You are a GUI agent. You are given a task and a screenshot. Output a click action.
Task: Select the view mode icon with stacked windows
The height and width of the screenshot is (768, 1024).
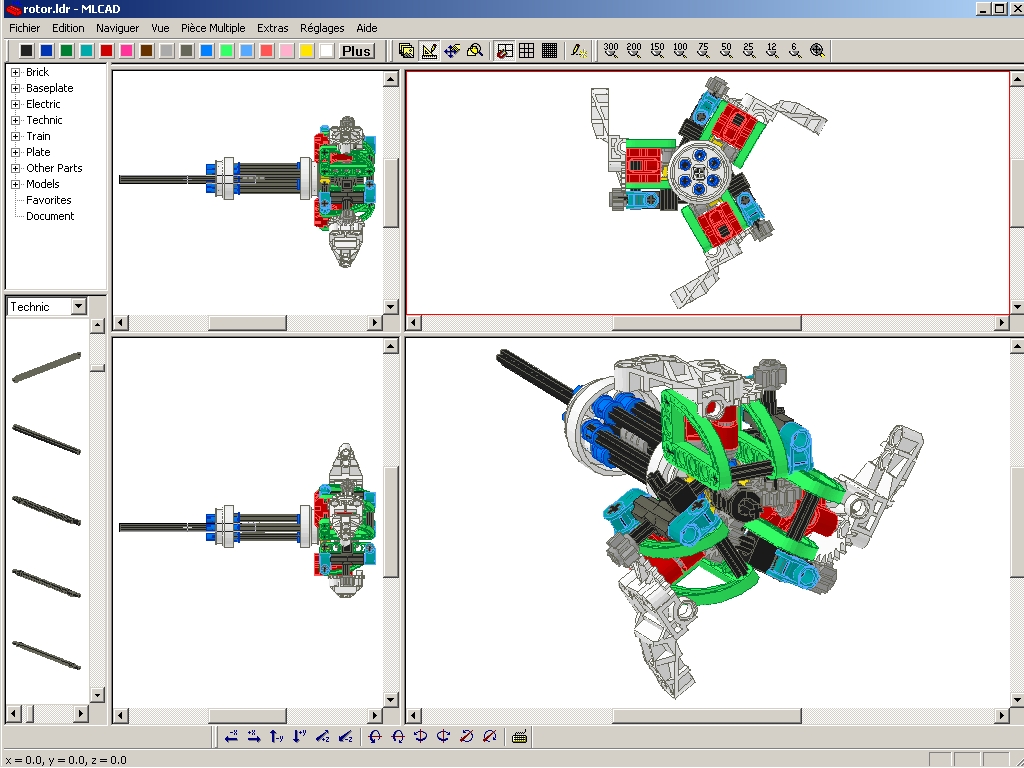[406, 50]
